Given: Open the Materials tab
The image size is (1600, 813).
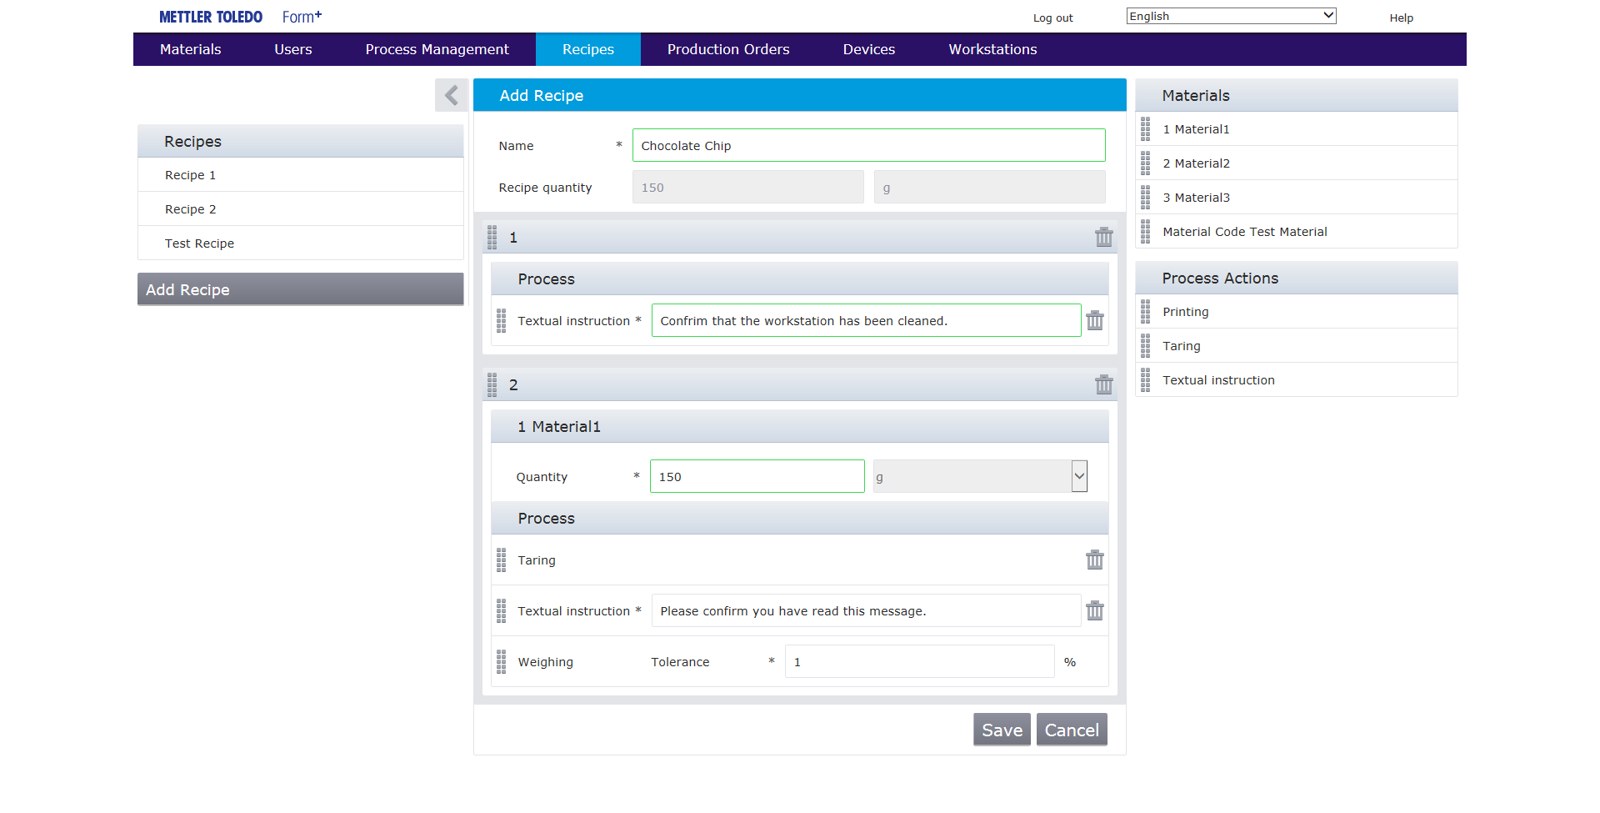Looking at the screenshot, I should tap(190, 49).
